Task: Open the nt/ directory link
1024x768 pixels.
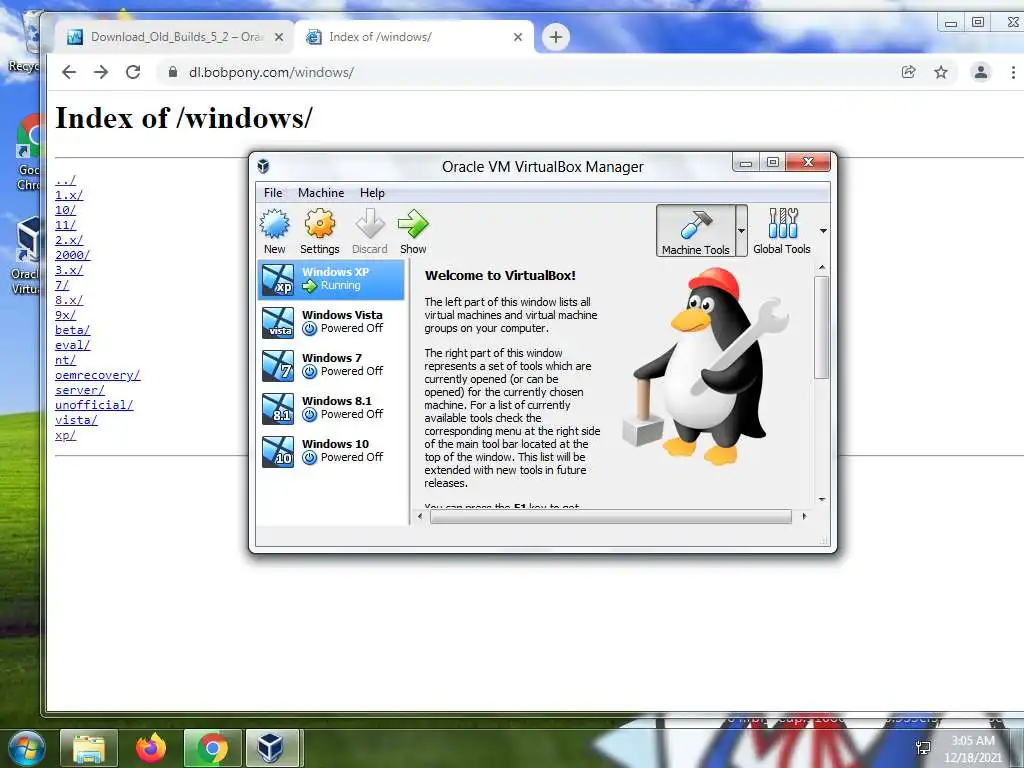Action: tap(65, 360)
